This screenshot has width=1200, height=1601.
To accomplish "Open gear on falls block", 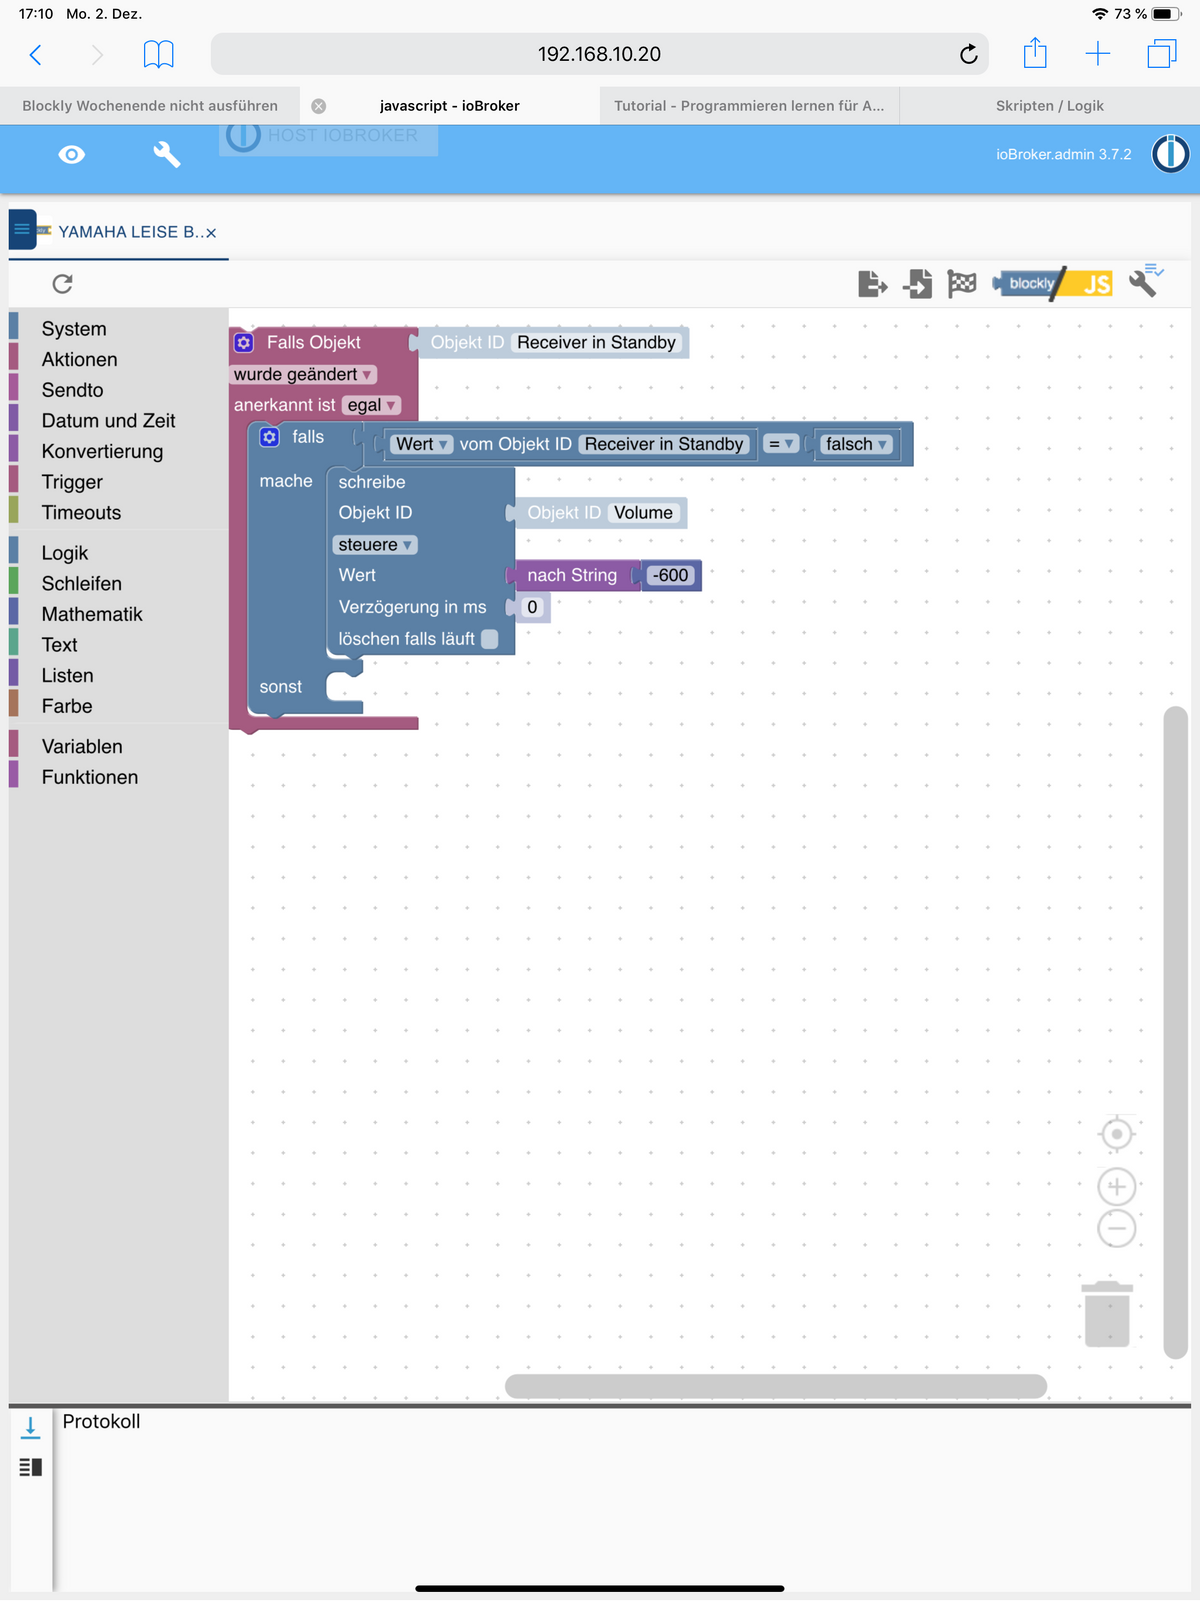I will [269, 437].
